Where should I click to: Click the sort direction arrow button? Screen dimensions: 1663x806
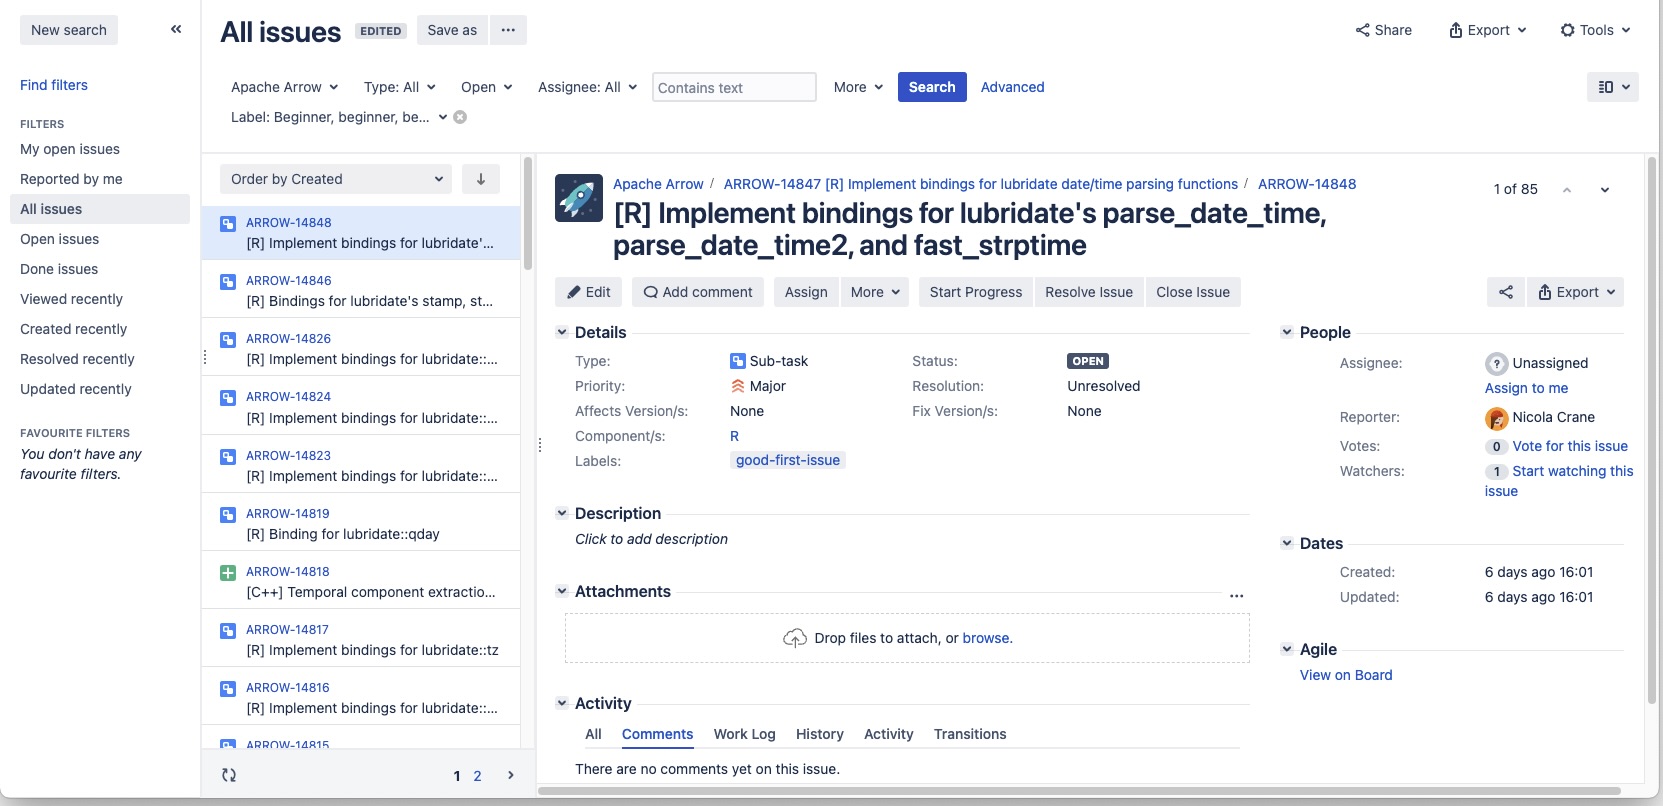pos(481,179)
